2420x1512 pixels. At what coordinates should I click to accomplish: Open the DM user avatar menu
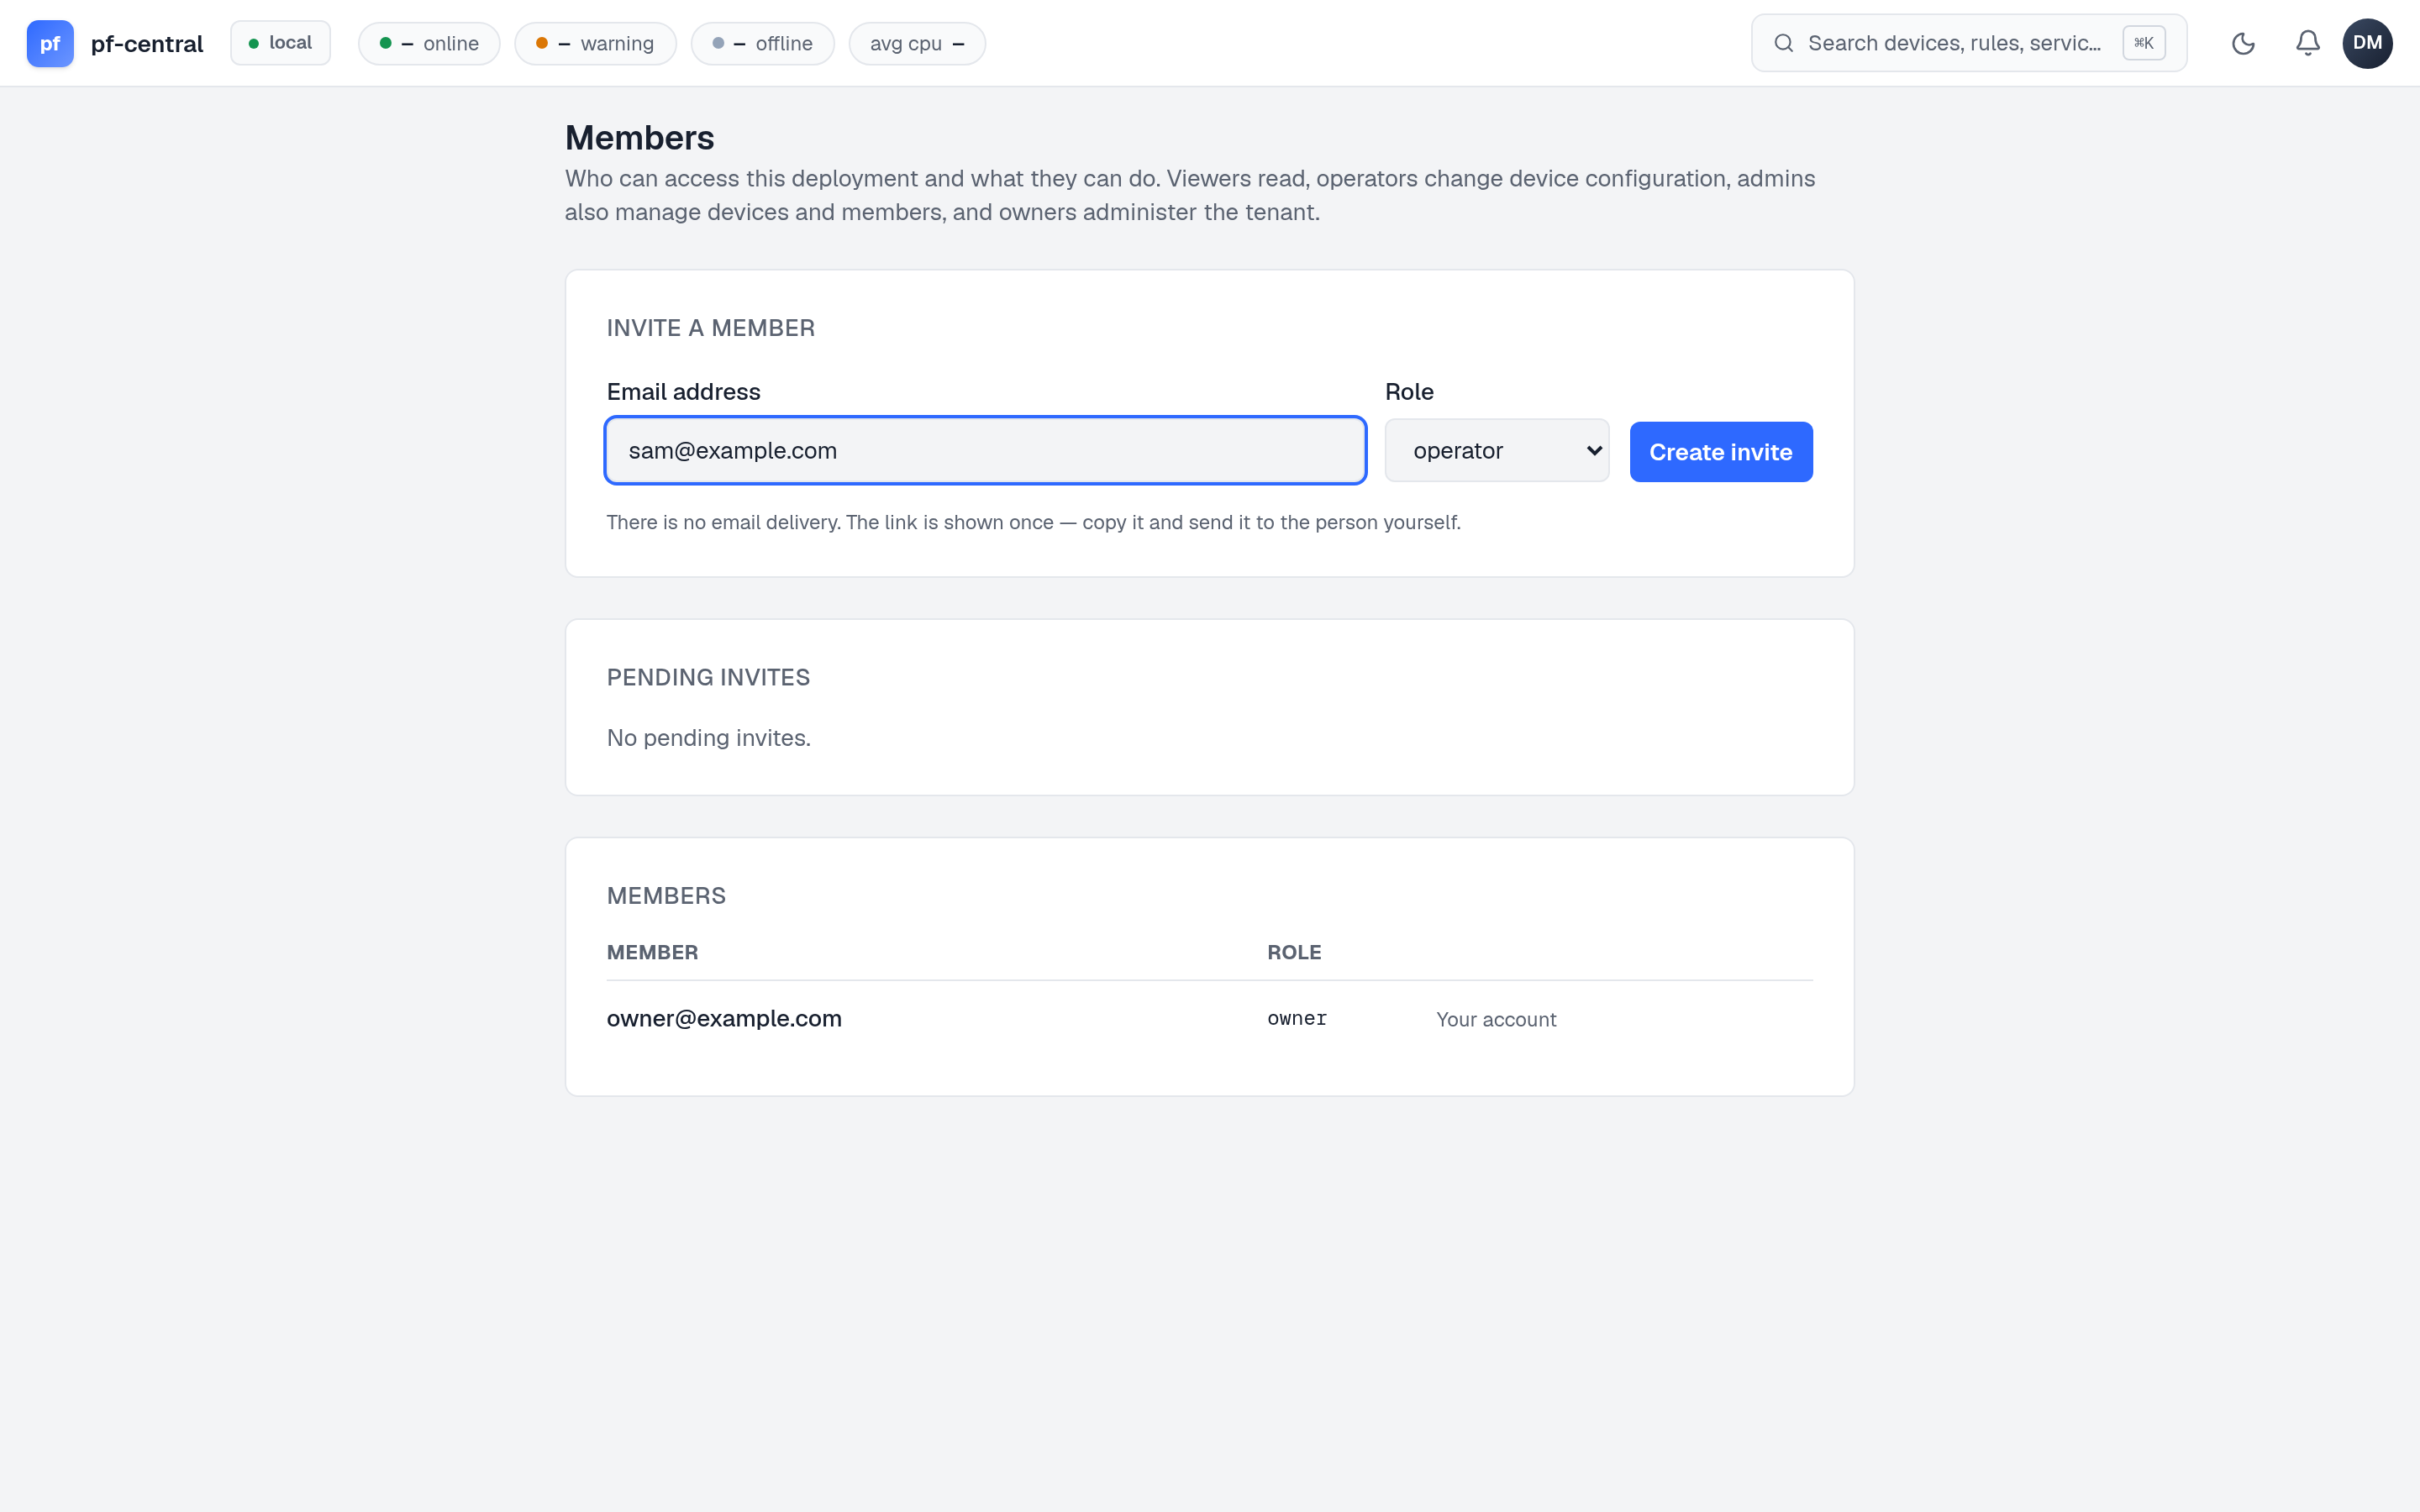tap(2367, 43)
